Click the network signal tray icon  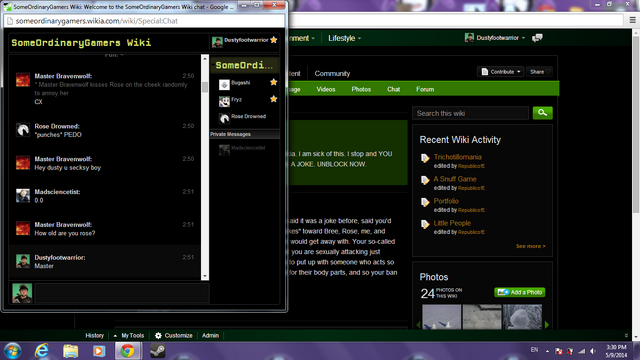(582, 351)
